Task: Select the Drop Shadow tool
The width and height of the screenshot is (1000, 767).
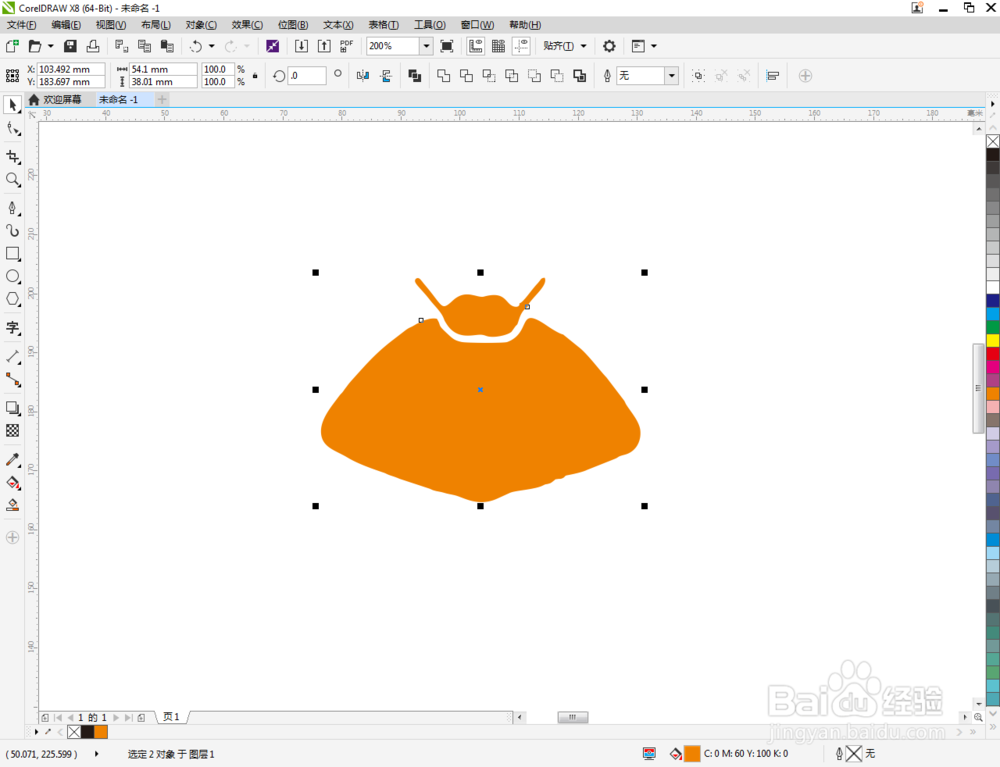Action: [13, 408]
